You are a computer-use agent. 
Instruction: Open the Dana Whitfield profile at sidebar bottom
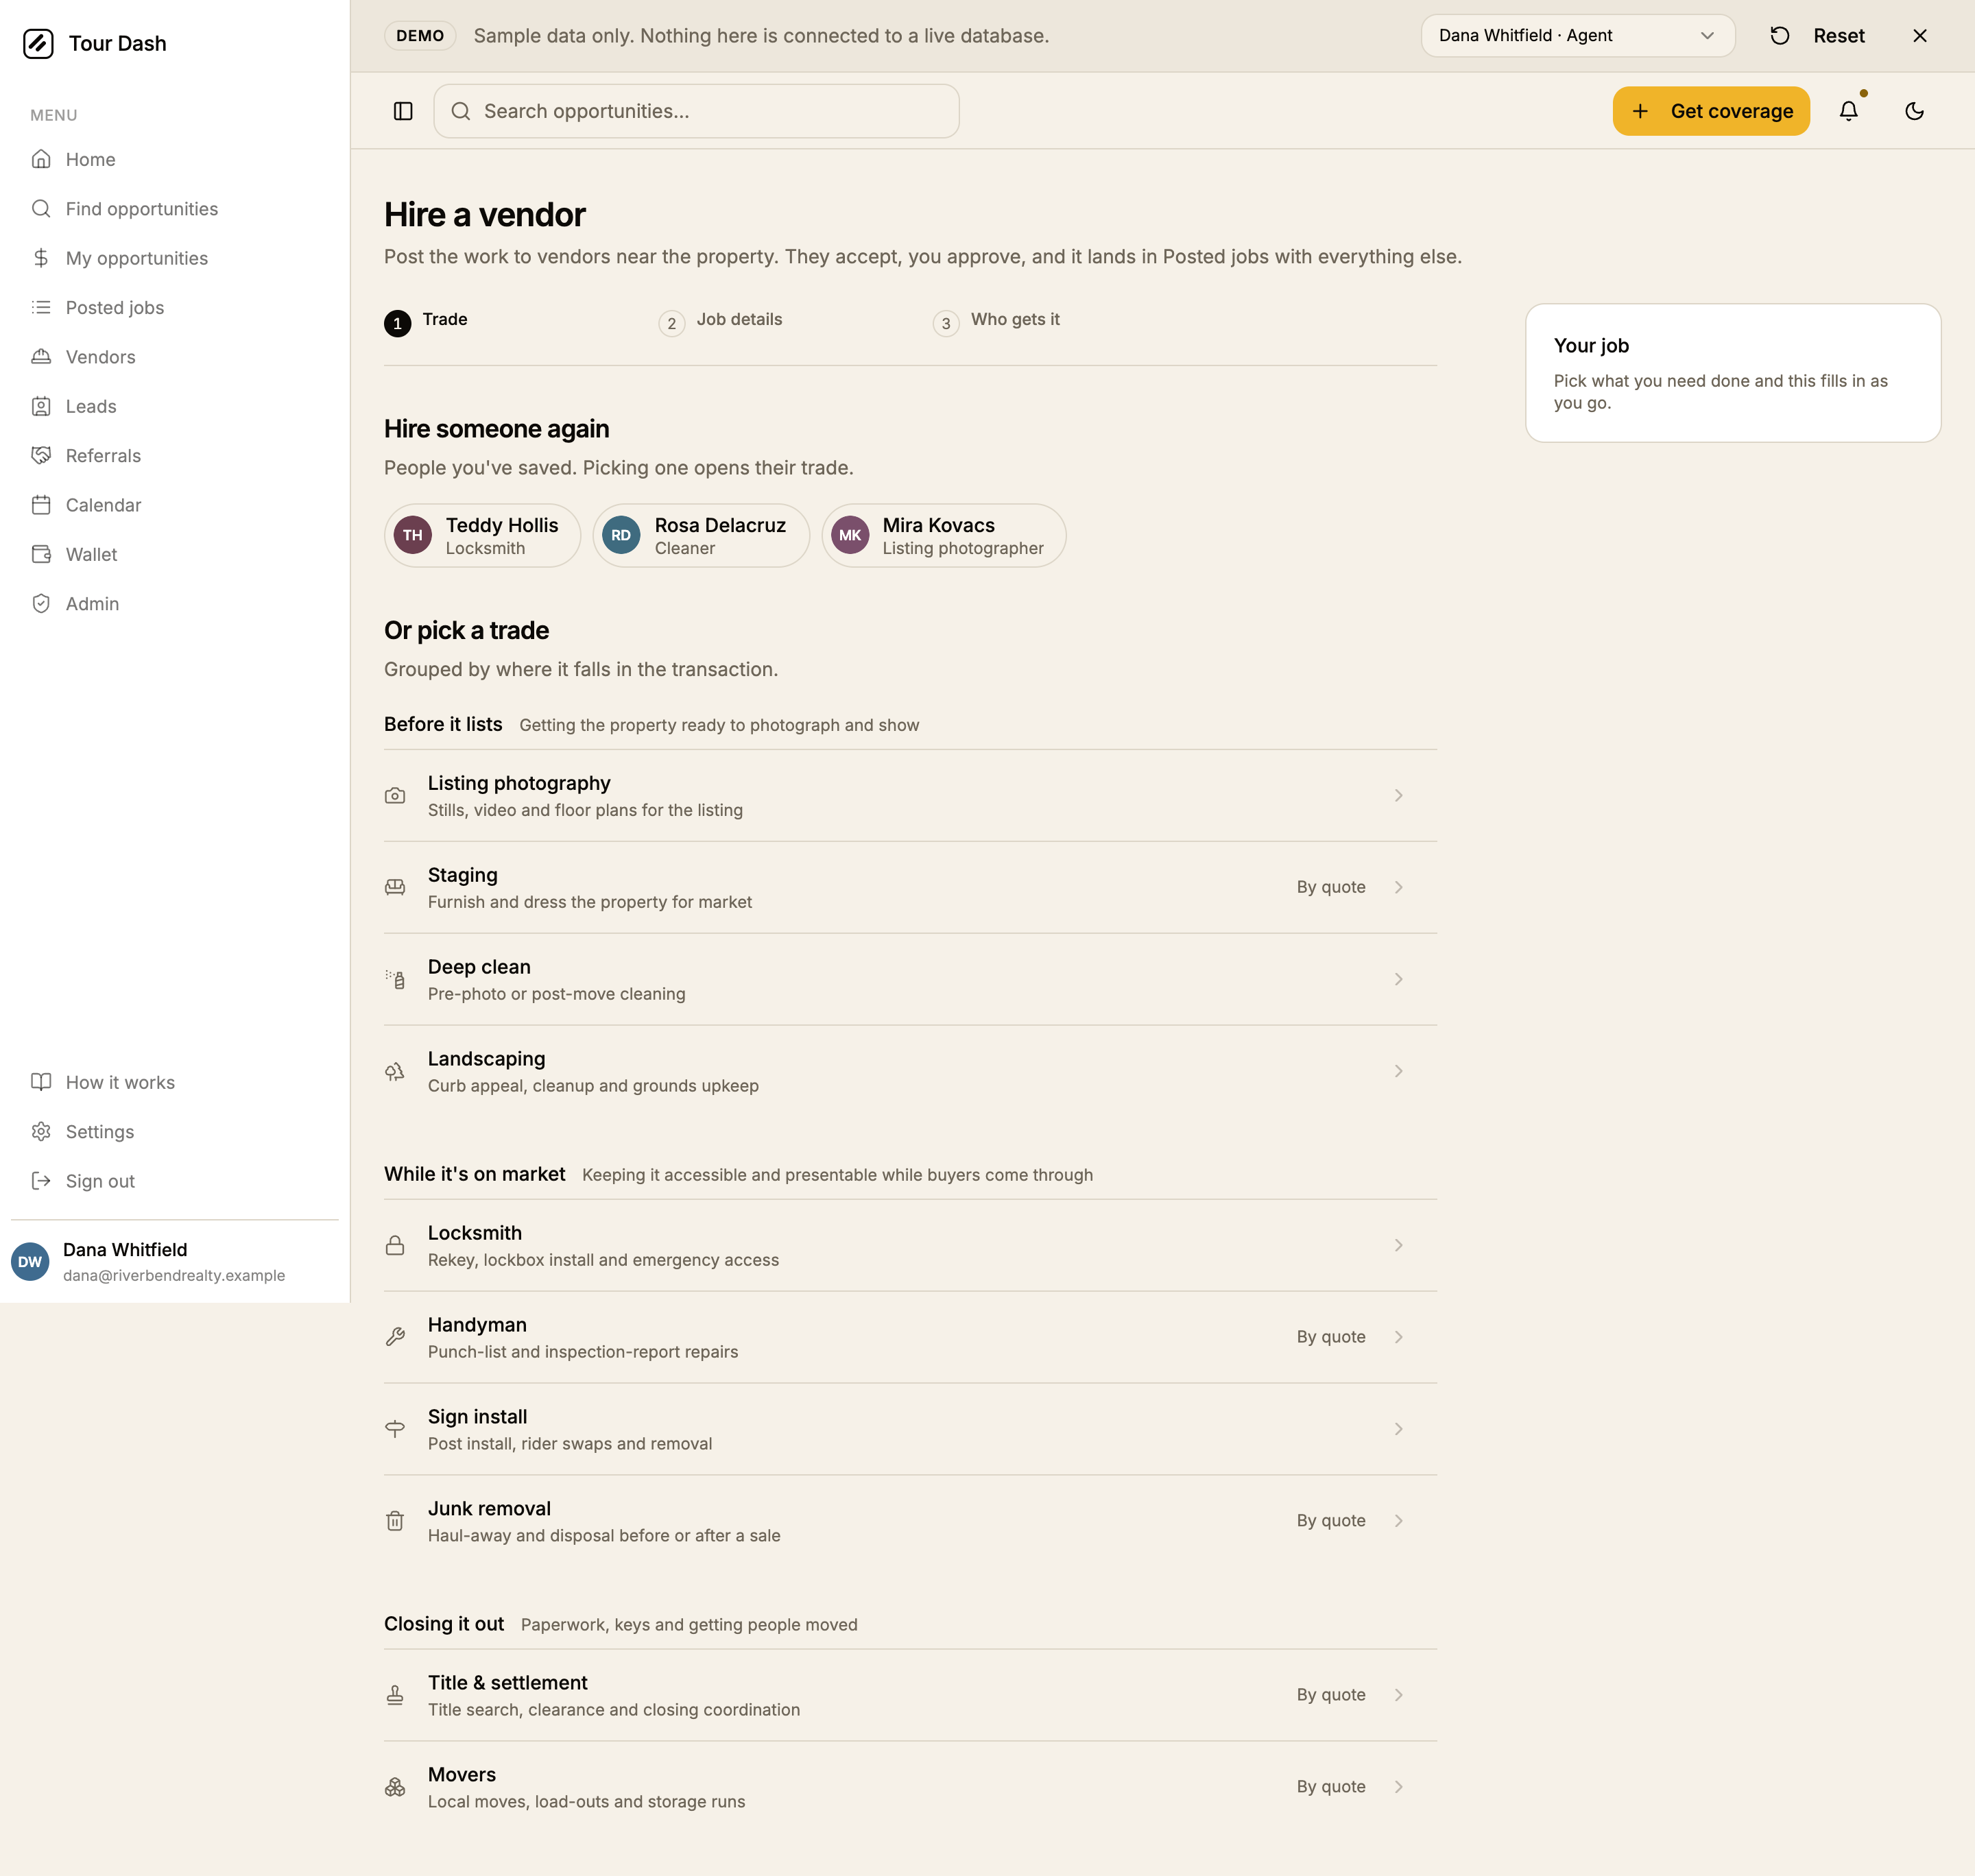click(x=175, y=1262)
